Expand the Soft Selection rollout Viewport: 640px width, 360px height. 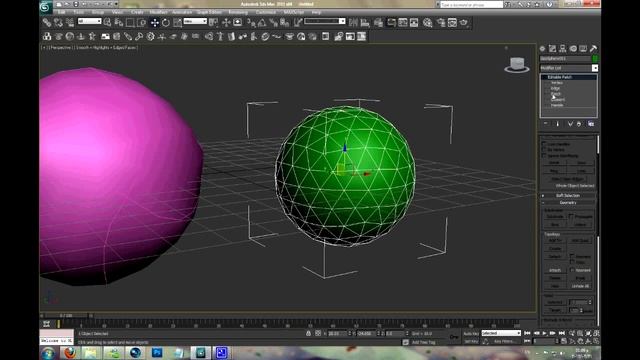coord(568,196)
